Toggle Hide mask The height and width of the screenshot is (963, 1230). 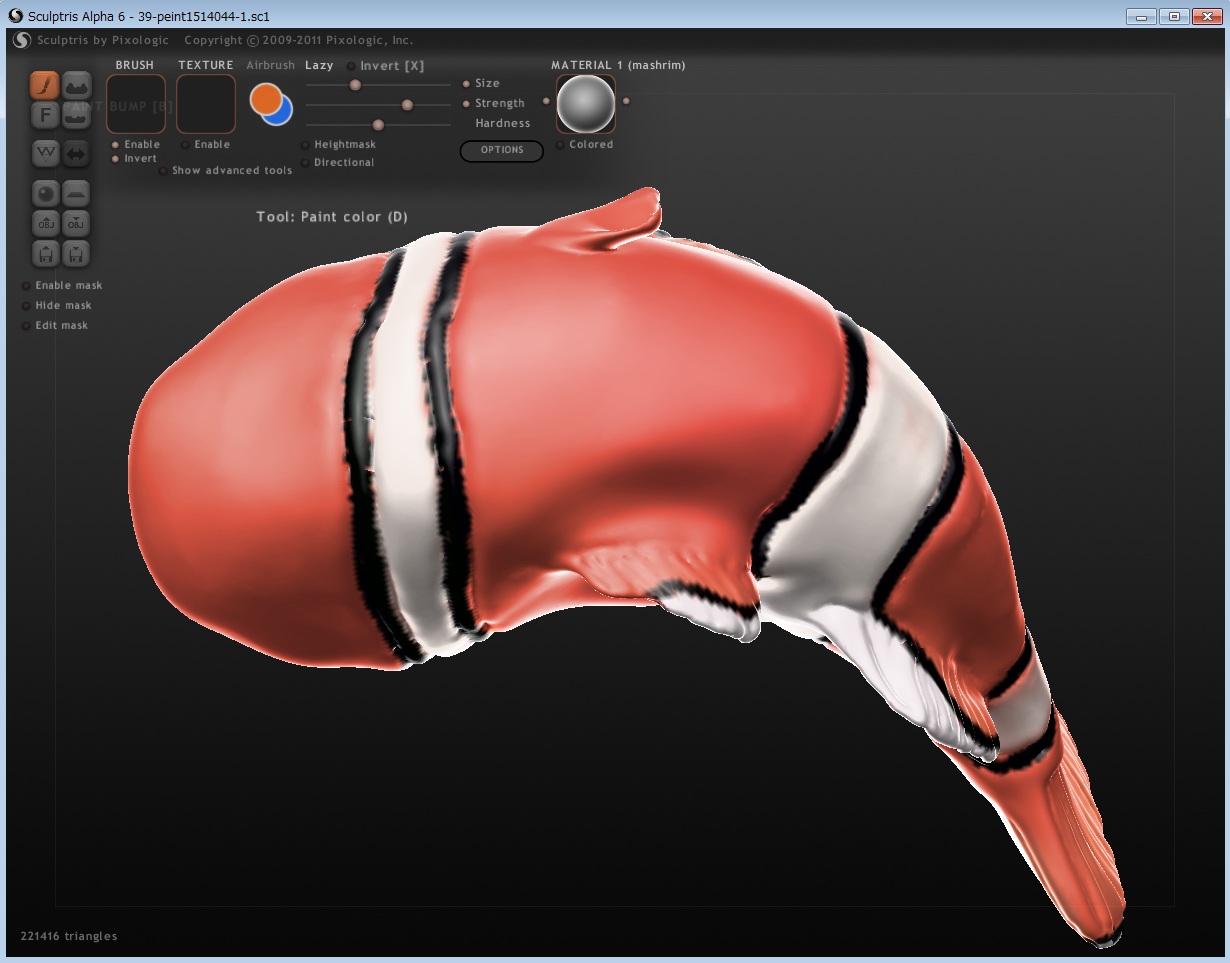(26, 306)
